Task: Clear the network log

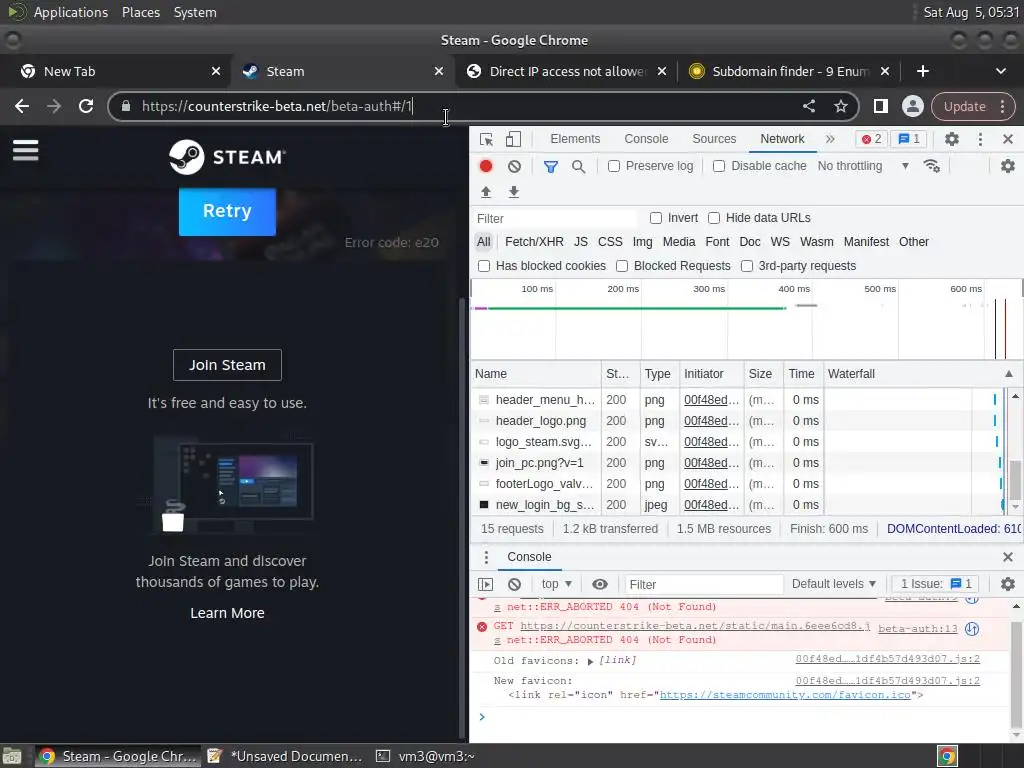Action: [x=515, y=166]
